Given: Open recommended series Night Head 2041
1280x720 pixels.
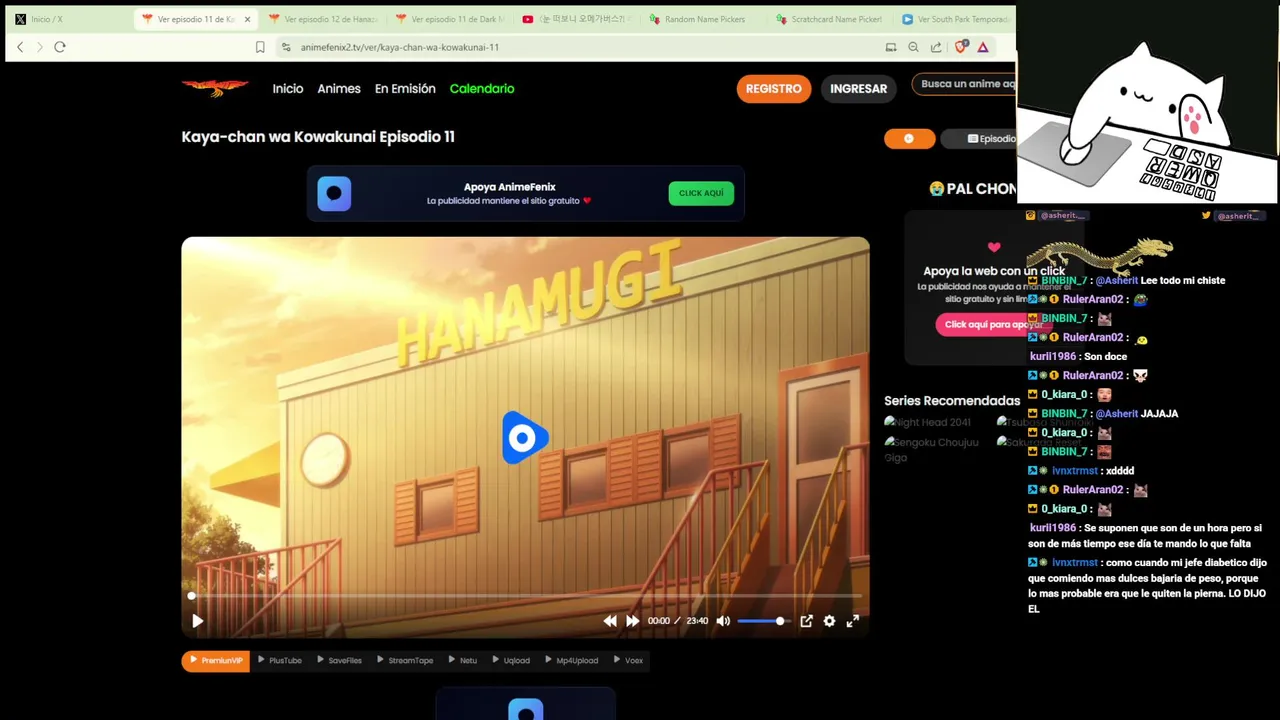Looking at the screenshot, I should pos(928,422).
